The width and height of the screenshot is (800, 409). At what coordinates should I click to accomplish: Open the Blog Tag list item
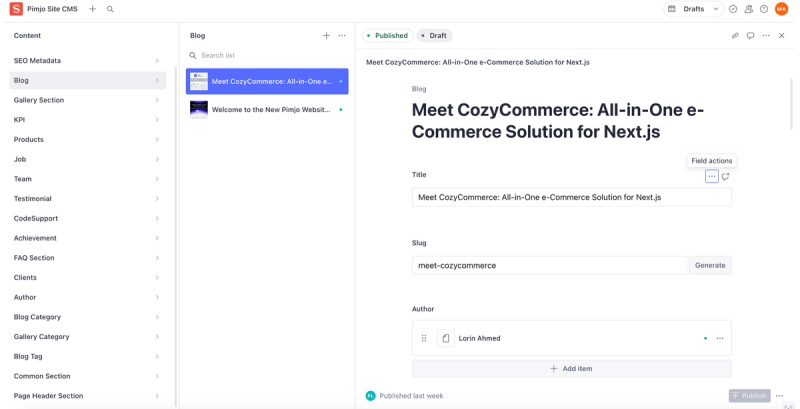coord(88,356)
